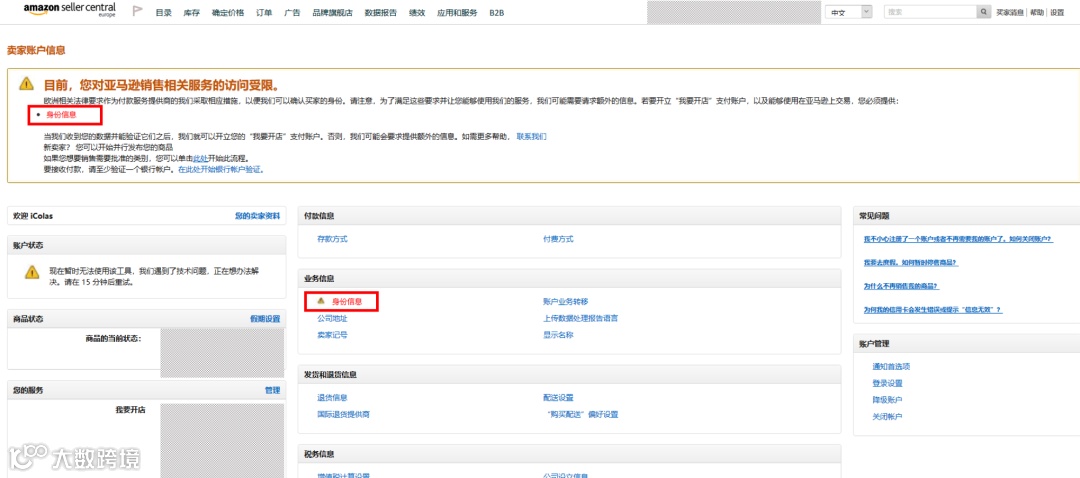
Task: Open the 订单 menu
Action: (264, 12)
